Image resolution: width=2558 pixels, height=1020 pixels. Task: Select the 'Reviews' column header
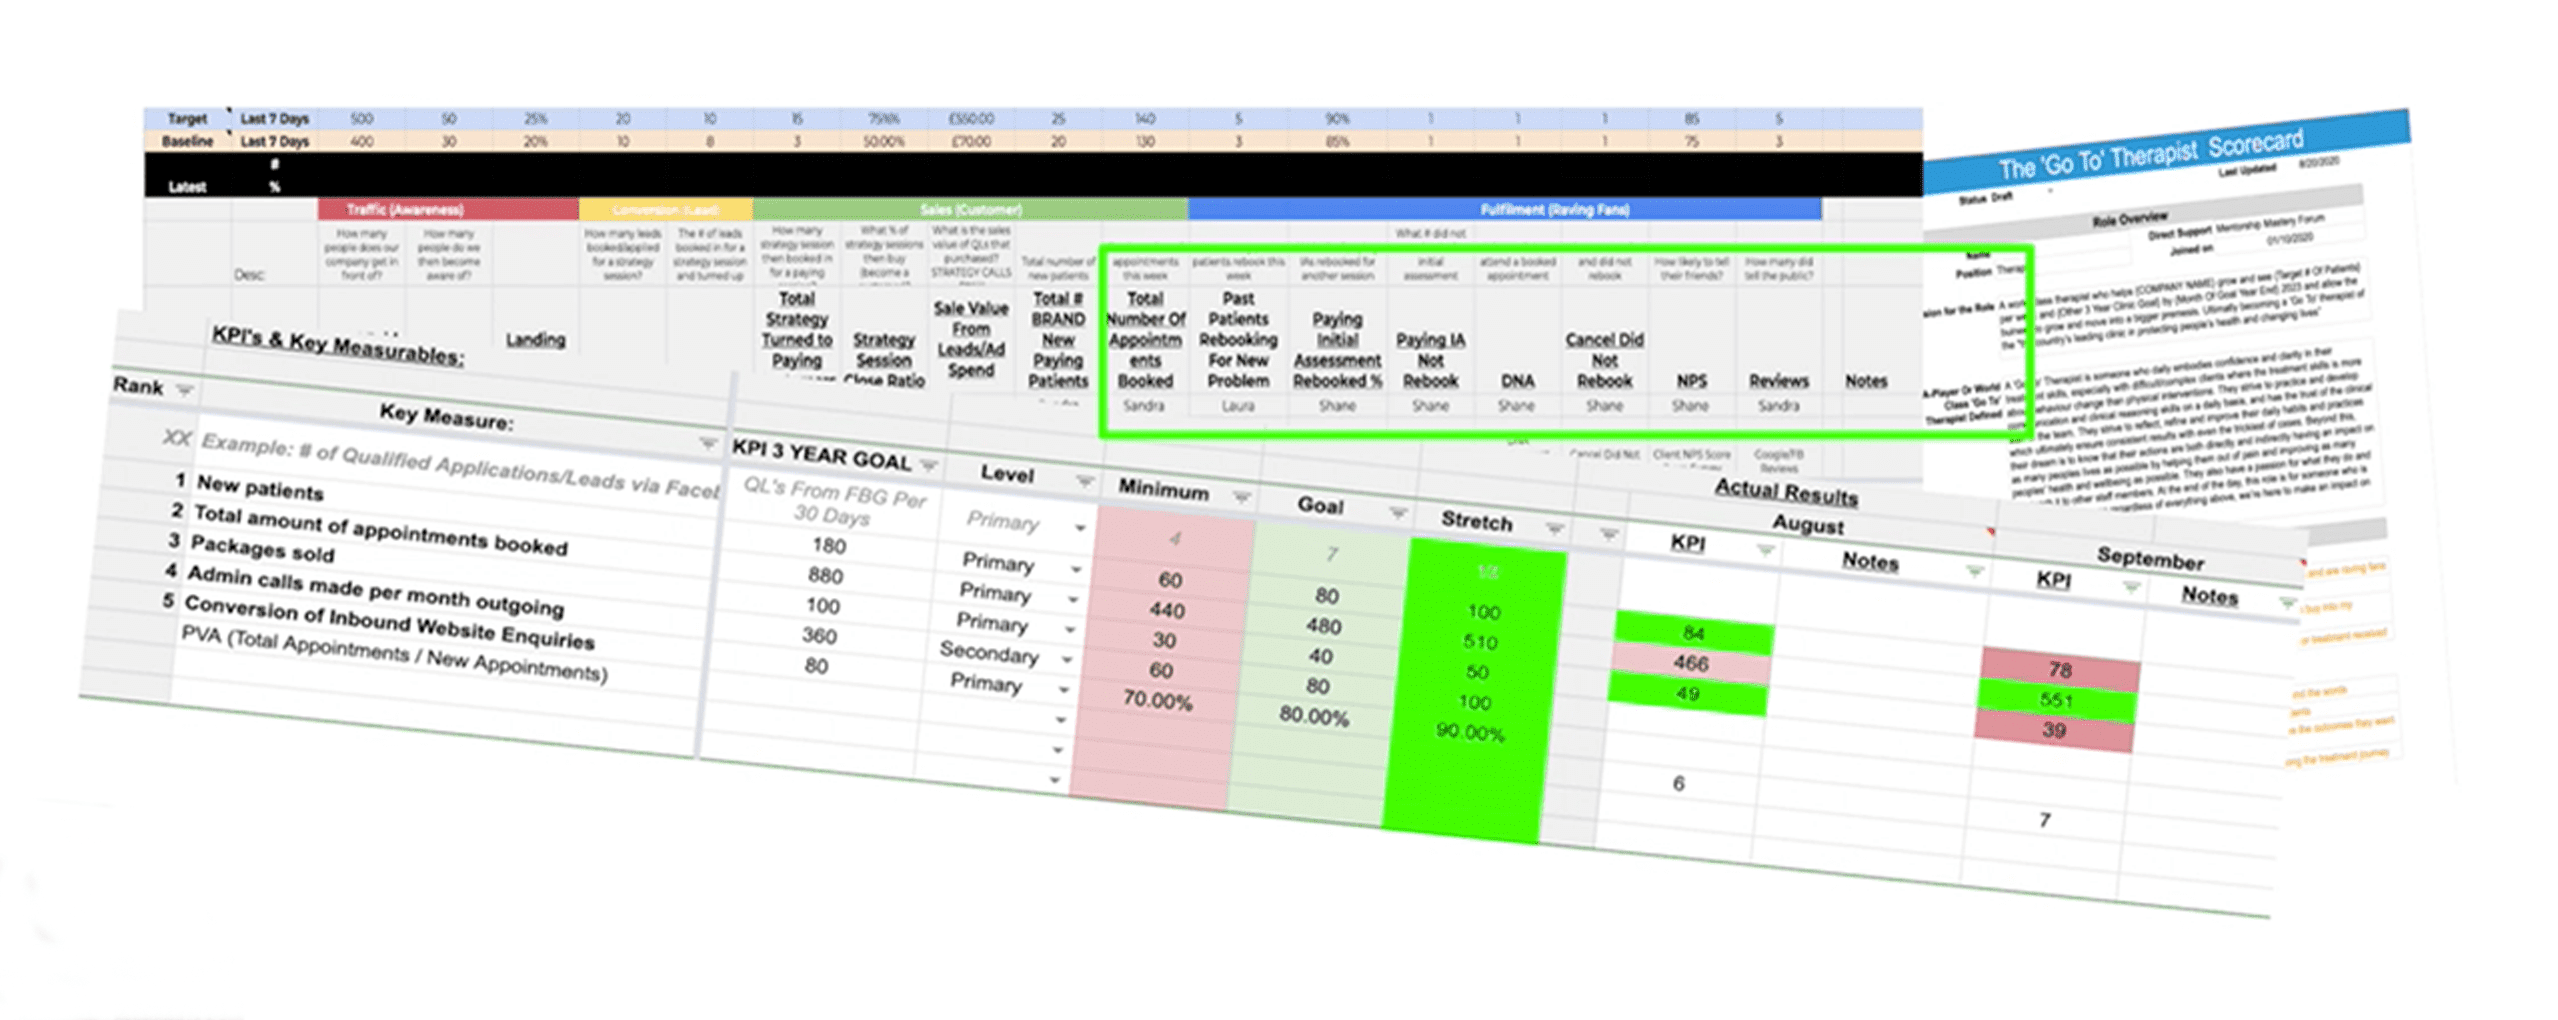click(1778, 381)
